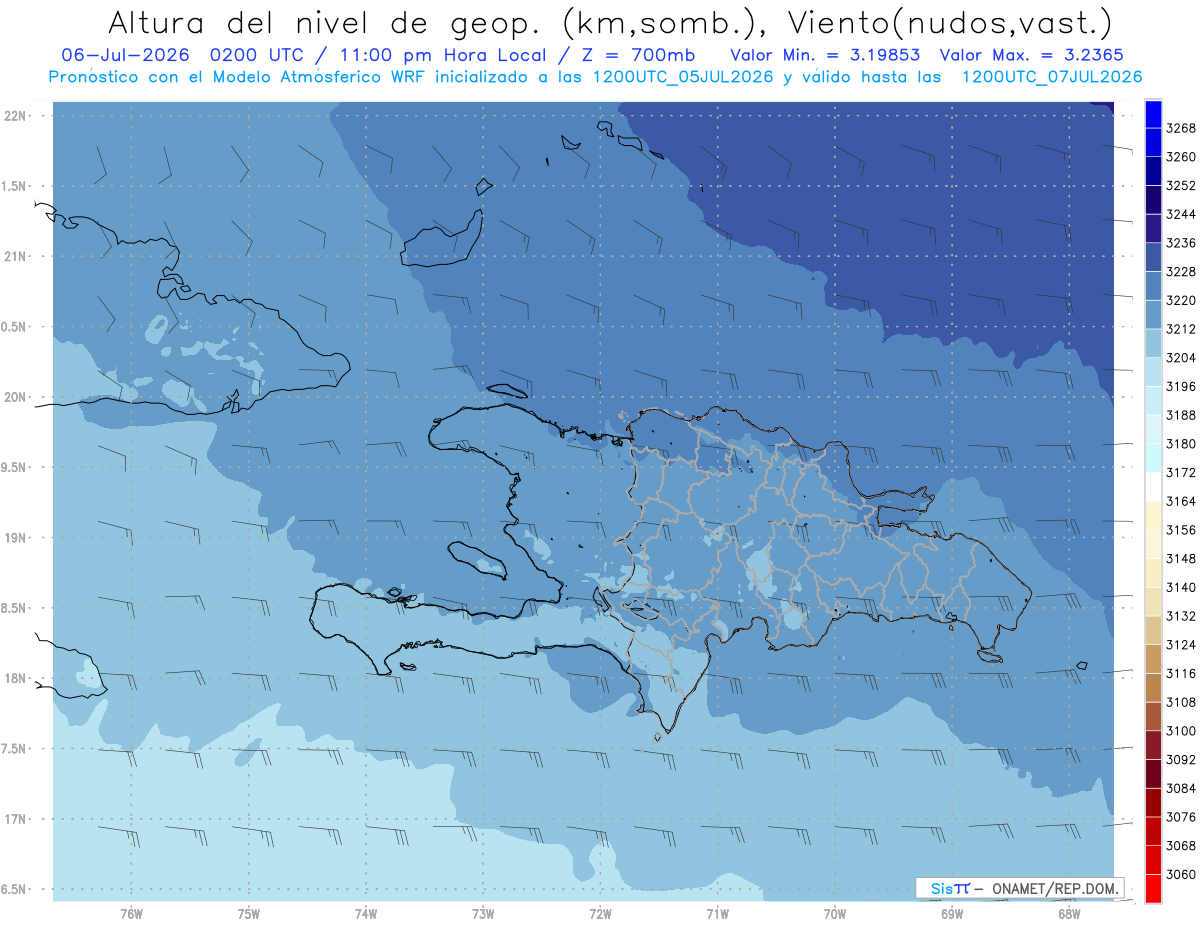Click the colorbar value '3164'

[x=1181, y=502]
